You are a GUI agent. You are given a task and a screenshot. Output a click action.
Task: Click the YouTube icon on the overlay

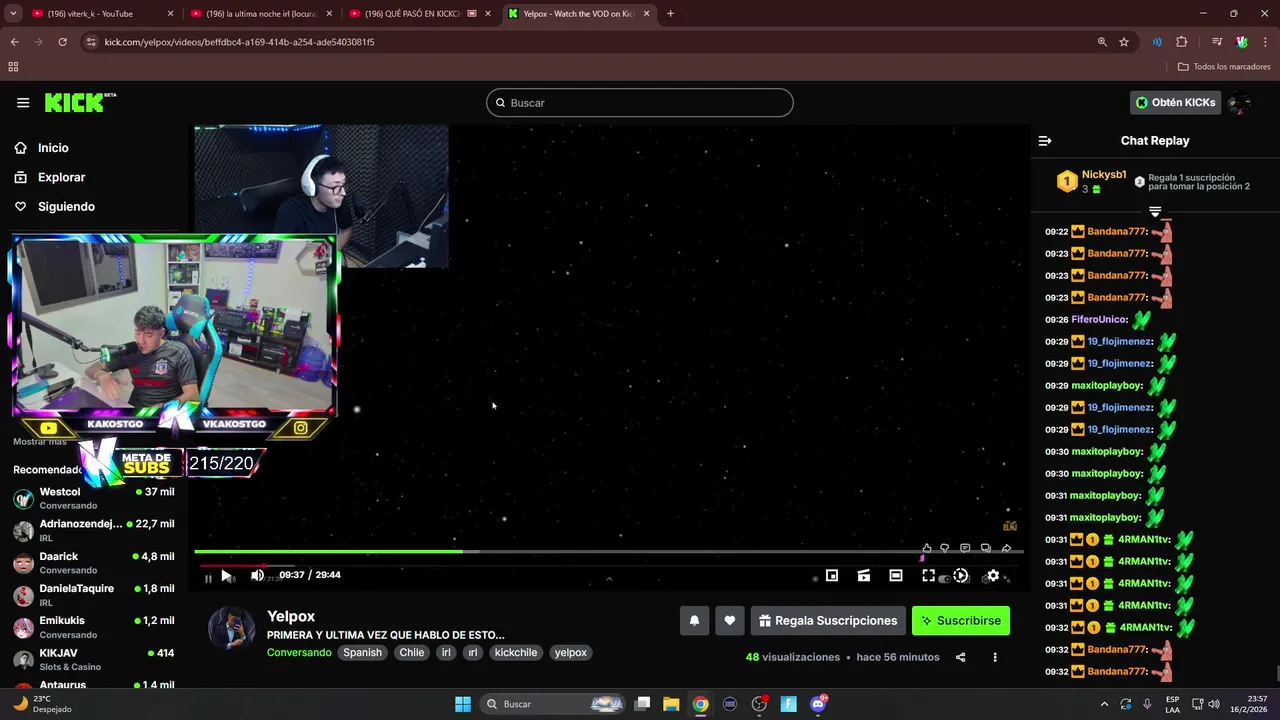coord(48,428)
